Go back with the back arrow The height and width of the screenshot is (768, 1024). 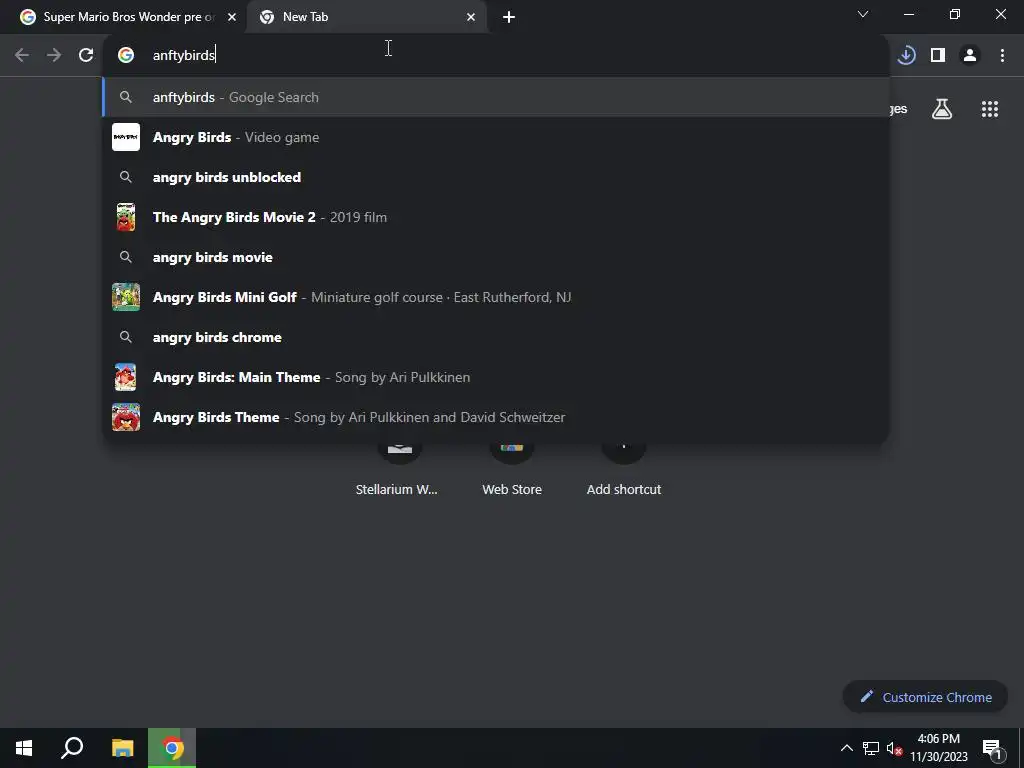click(22, 55)
